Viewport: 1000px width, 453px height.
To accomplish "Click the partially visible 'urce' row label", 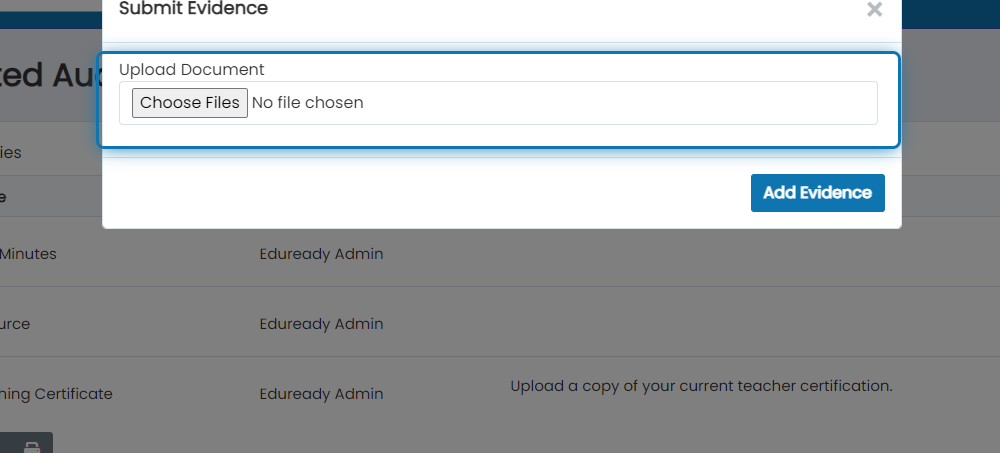I will click(x=15, y=324).
